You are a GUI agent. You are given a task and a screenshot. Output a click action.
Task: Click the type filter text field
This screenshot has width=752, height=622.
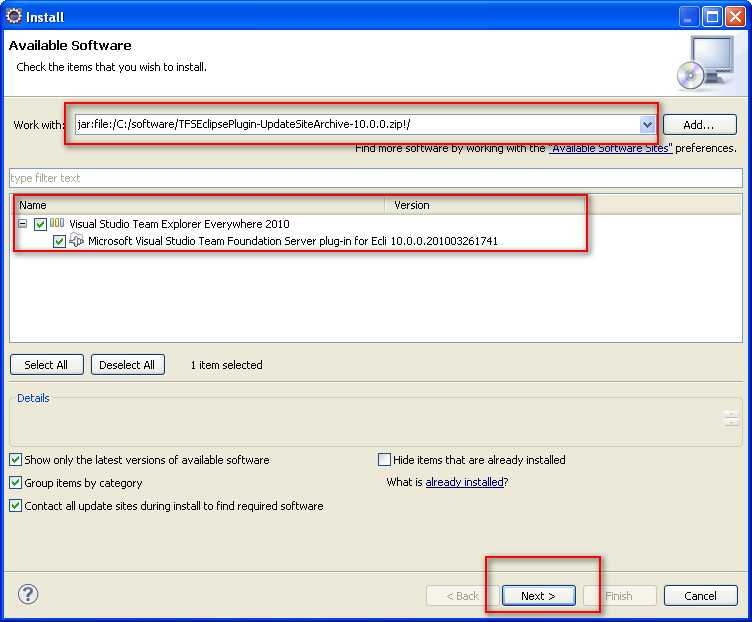[376, 178]
